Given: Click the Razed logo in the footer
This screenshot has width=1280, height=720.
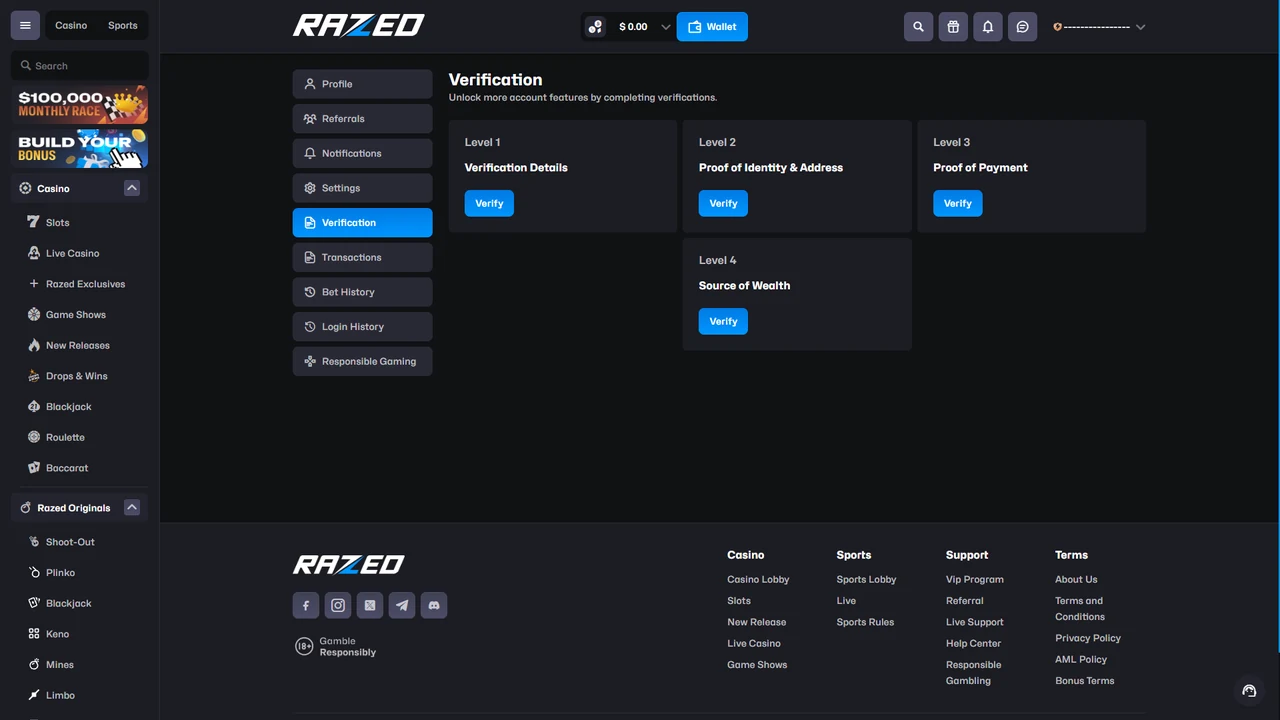Looking at the screenshot, I should tap(348, 565).
